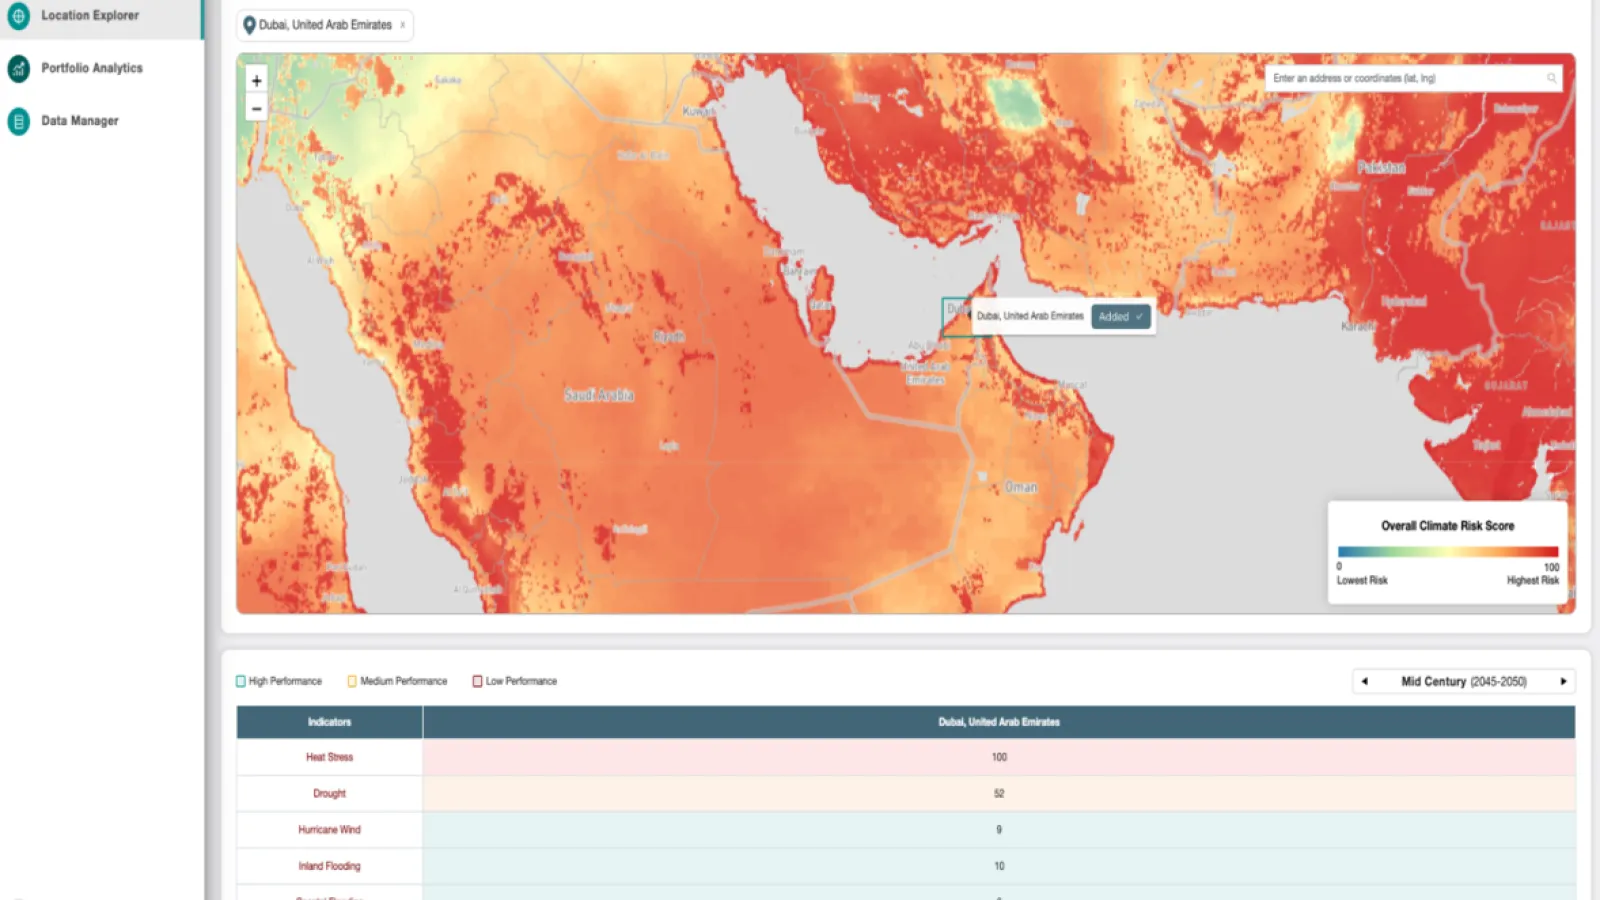Click Hurricane Wind value 9

(x=999, y=830)
